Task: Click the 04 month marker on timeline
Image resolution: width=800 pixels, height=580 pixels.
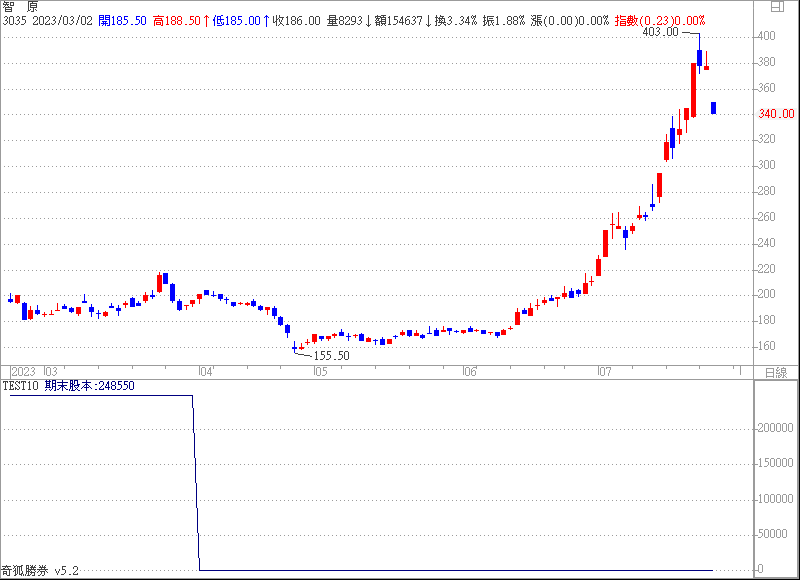Action: pos(207,372)
